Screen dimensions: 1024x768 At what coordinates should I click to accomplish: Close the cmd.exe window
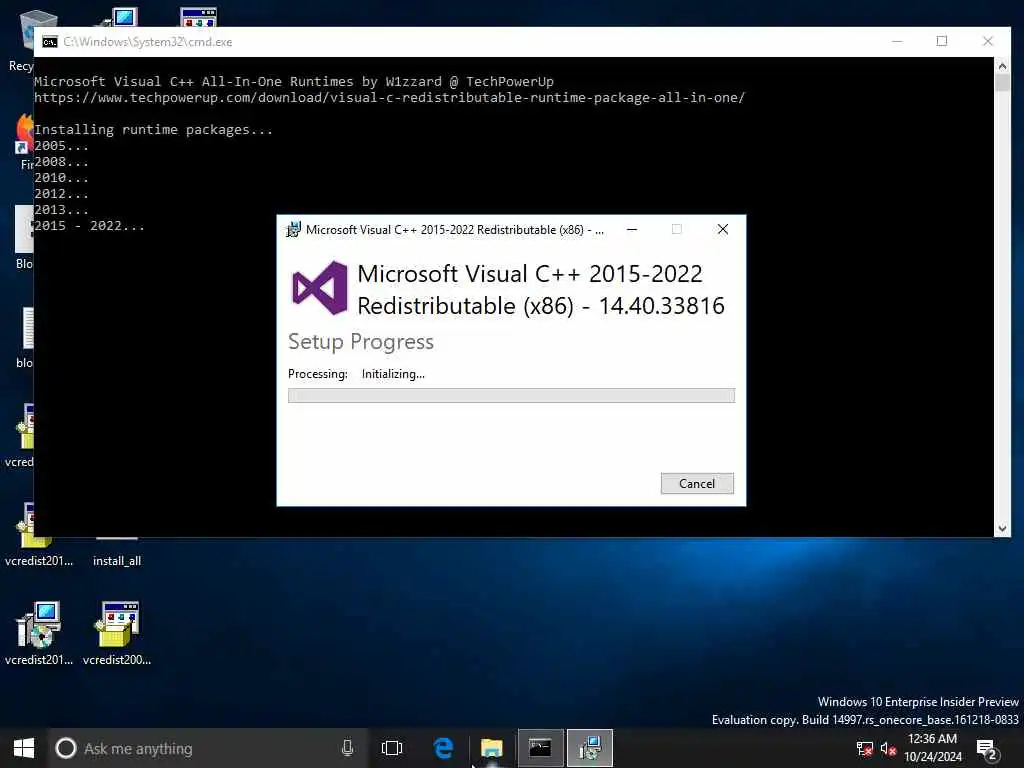tap(987, 41)
